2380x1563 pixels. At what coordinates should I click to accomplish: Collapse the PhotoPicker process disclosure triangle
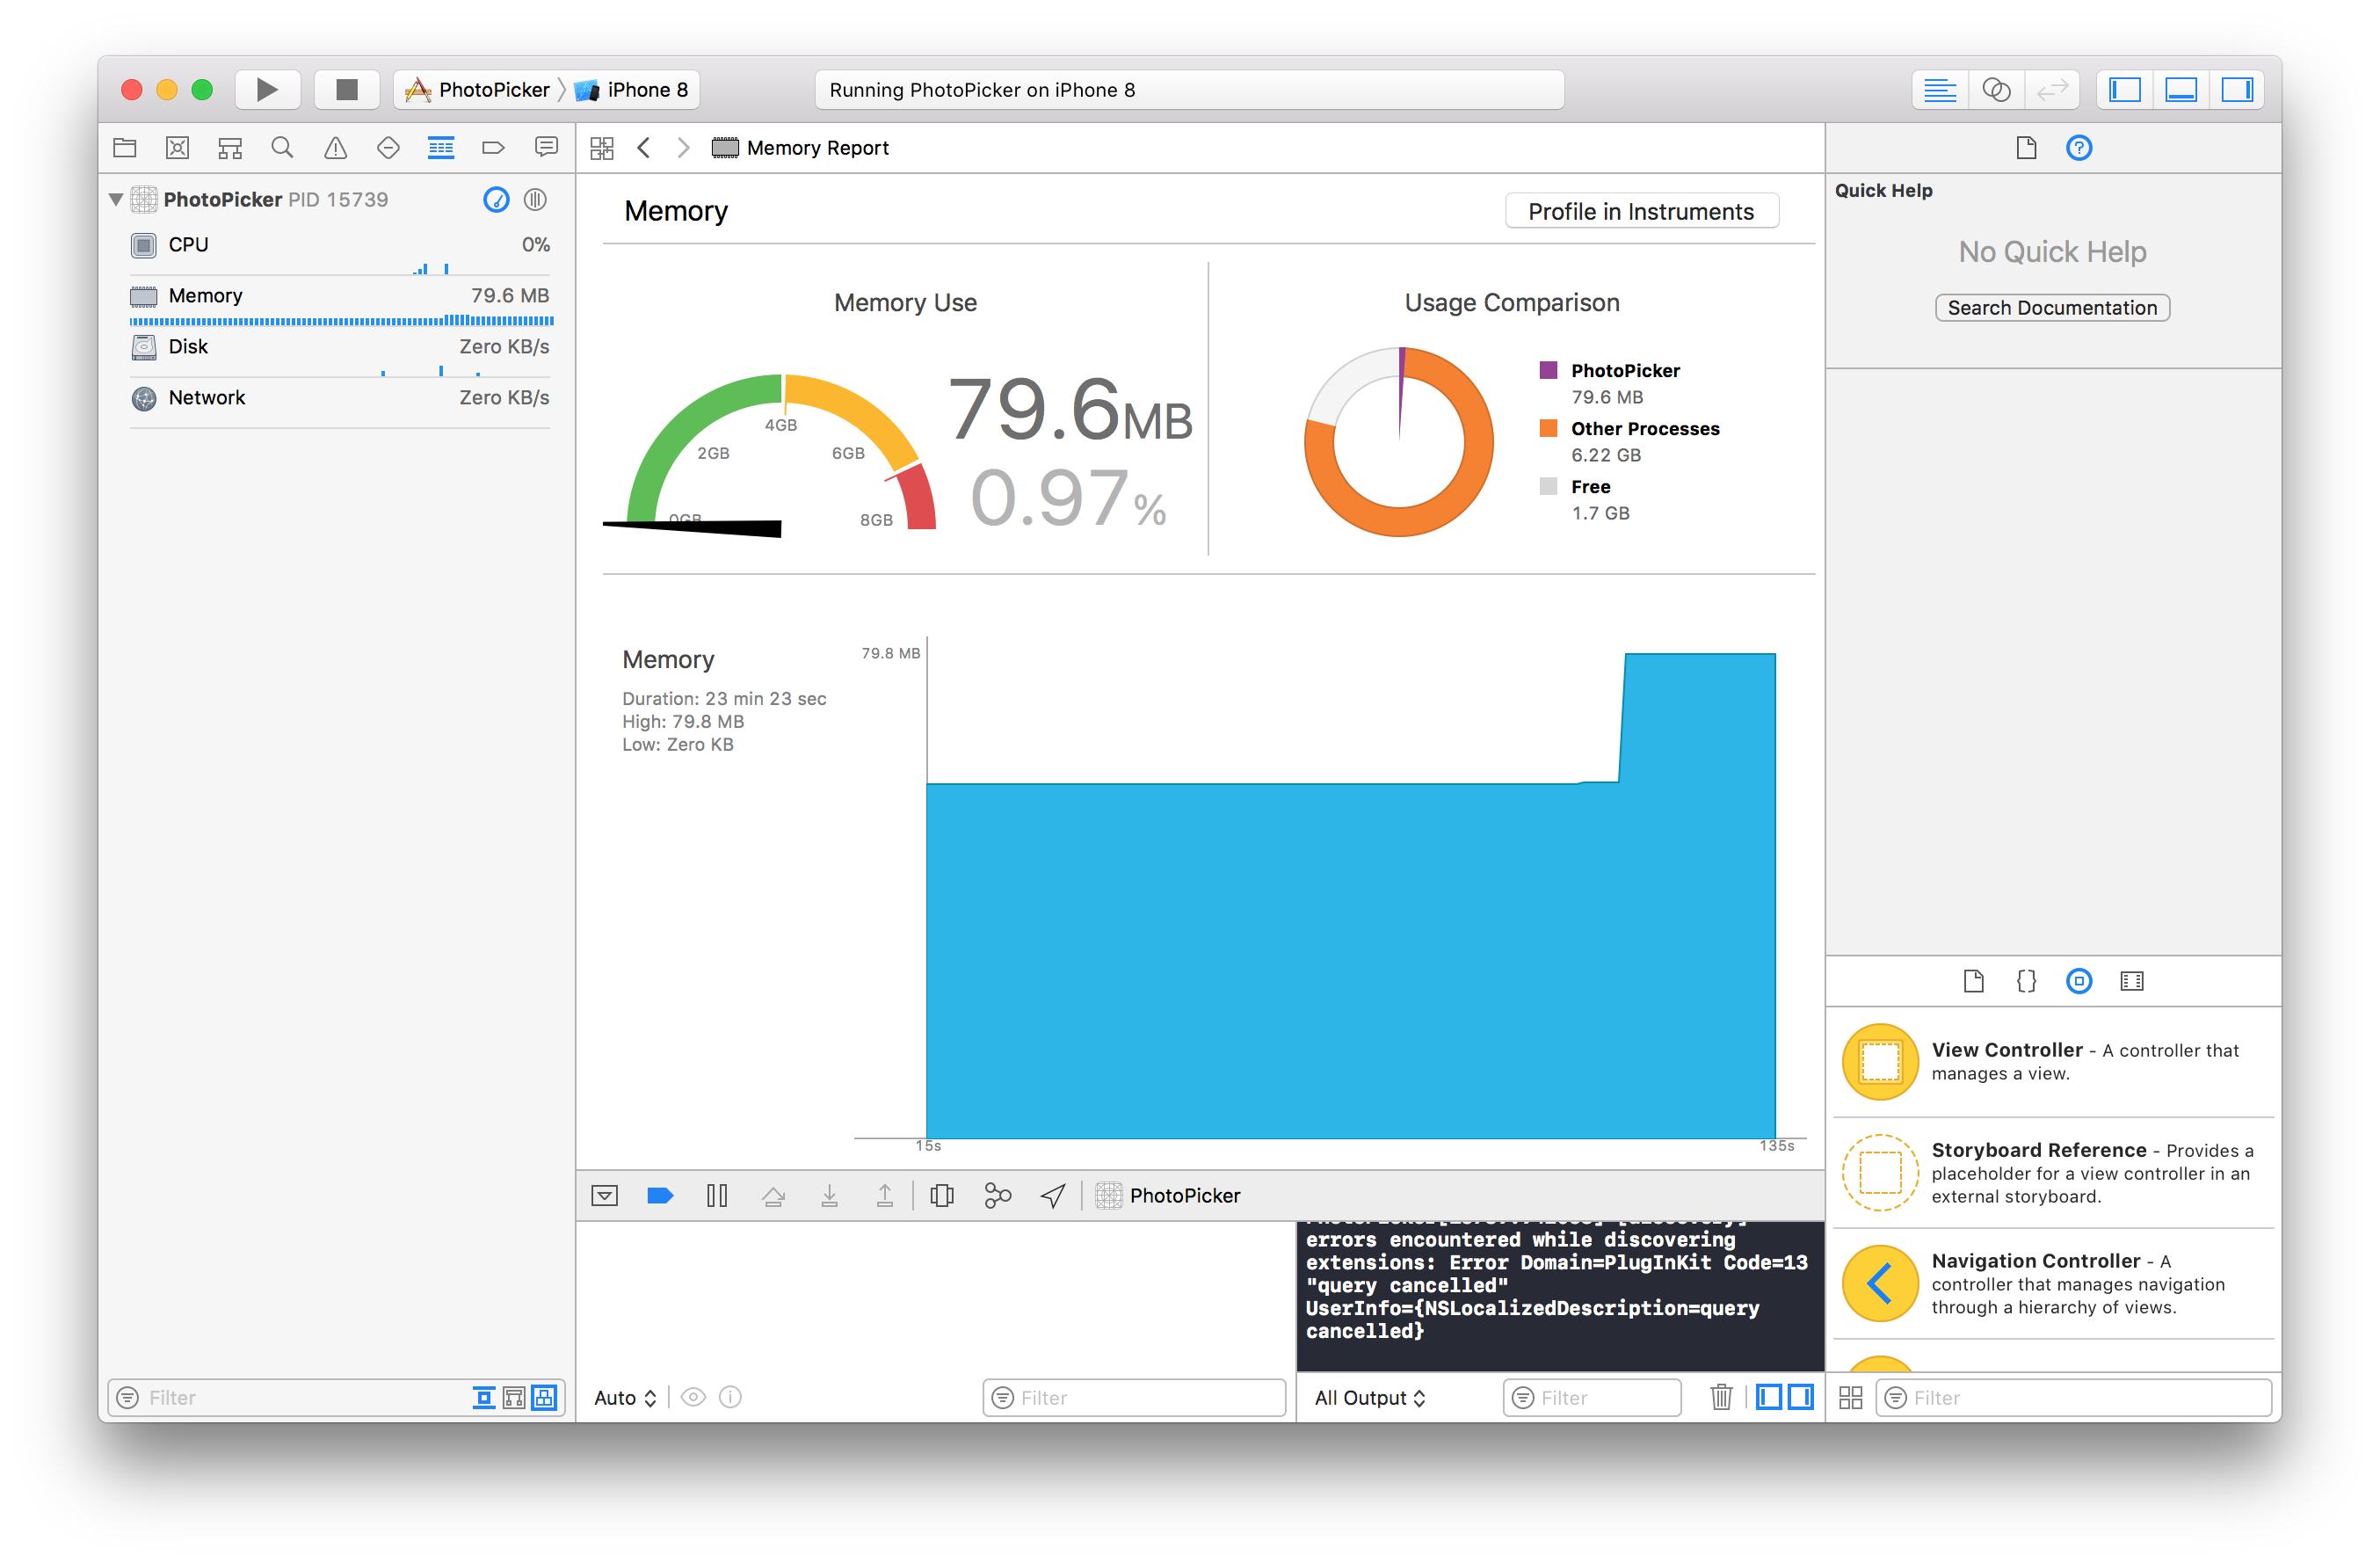click(x=116, y=199)
